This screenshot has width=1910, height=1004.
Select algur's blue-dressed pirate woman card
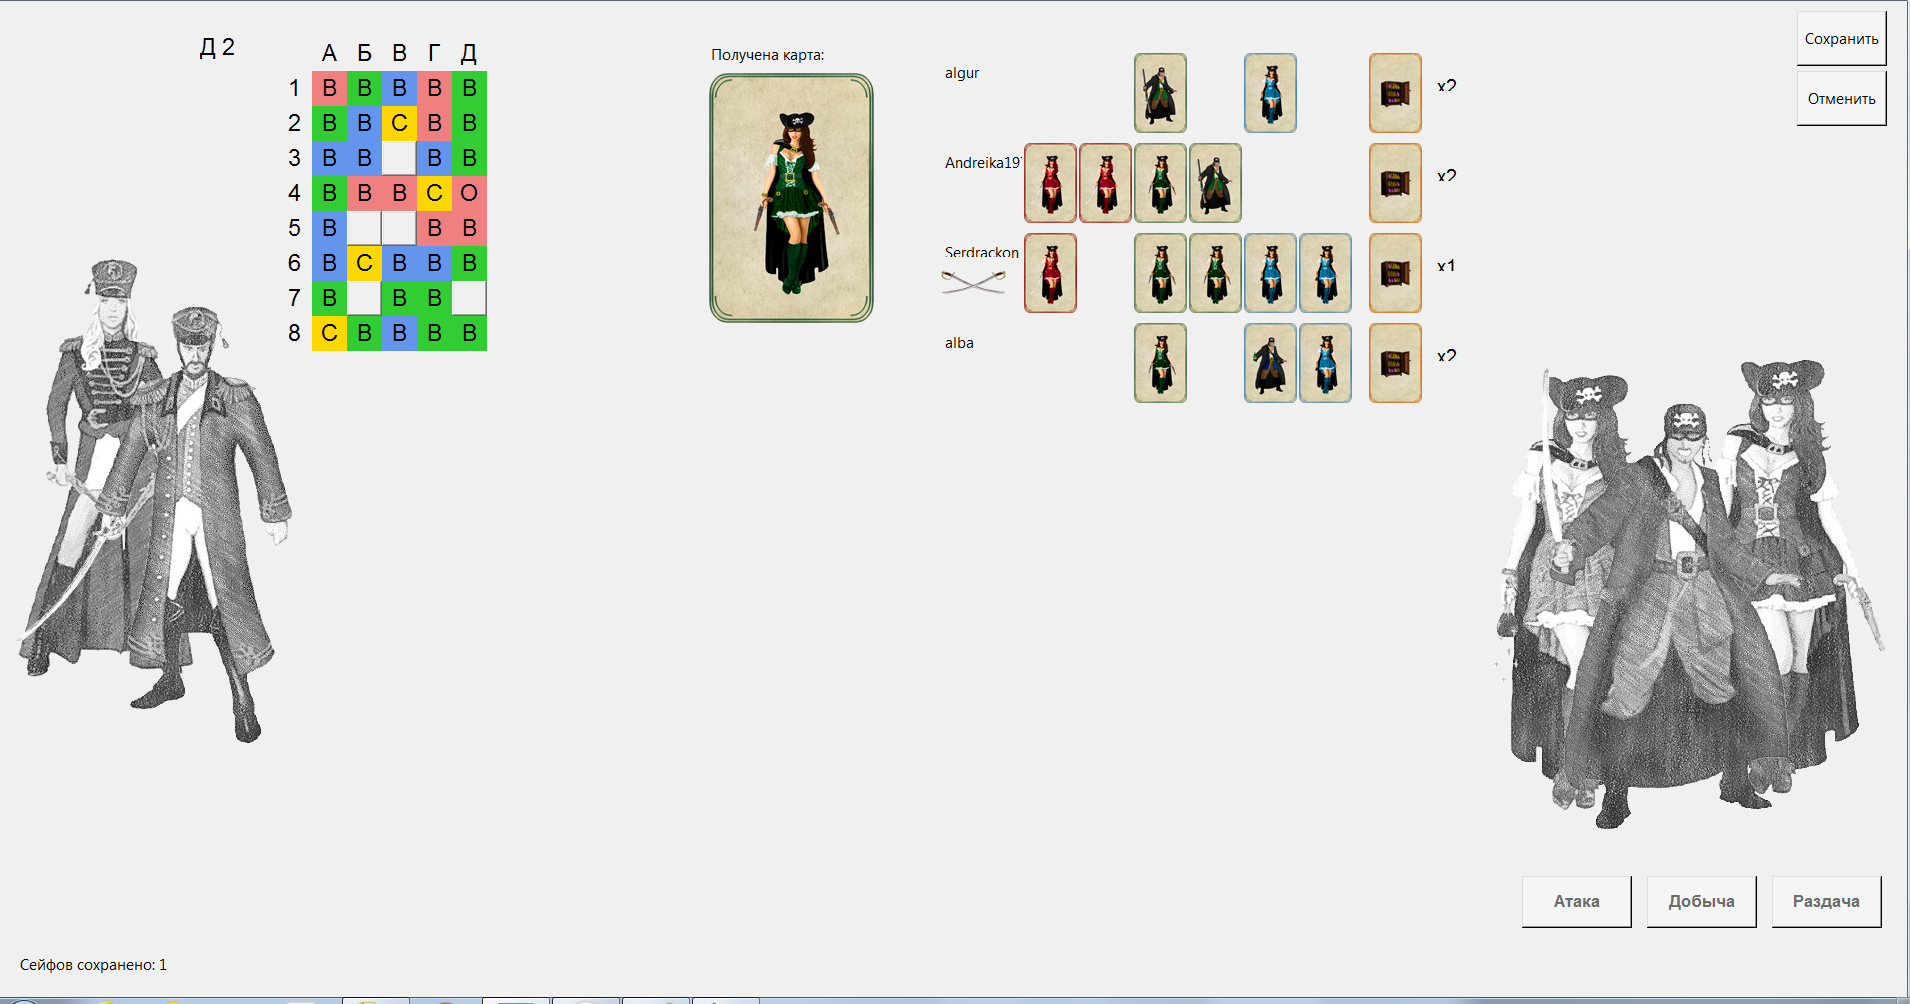(x=1270, y=93)
